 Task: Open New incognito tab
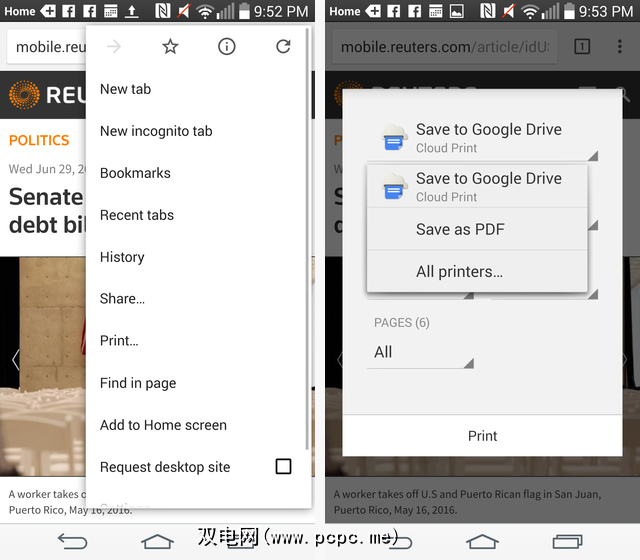click(156, 131)
